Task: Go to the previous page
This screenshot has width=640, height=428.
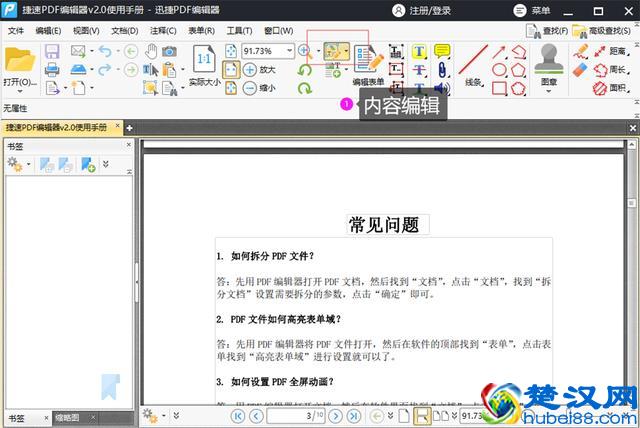Action: [x=256, y=416]
